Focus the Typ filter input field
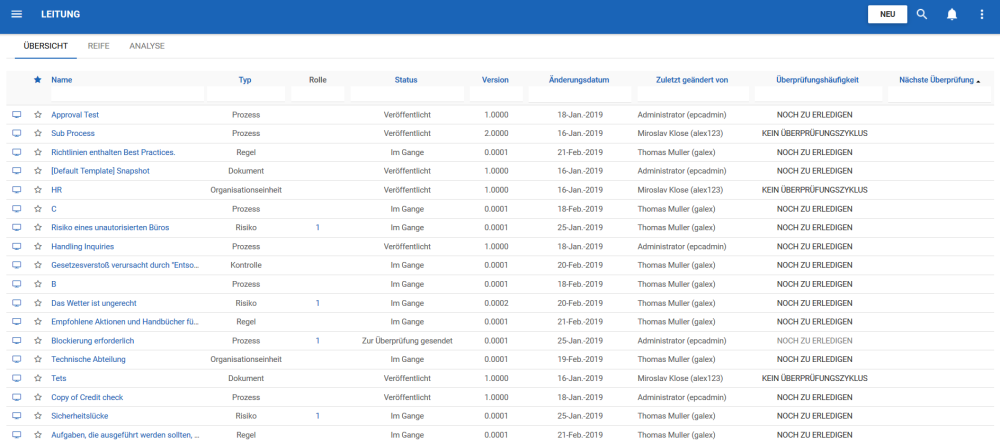1000x444 pixels. pos(246,94)
